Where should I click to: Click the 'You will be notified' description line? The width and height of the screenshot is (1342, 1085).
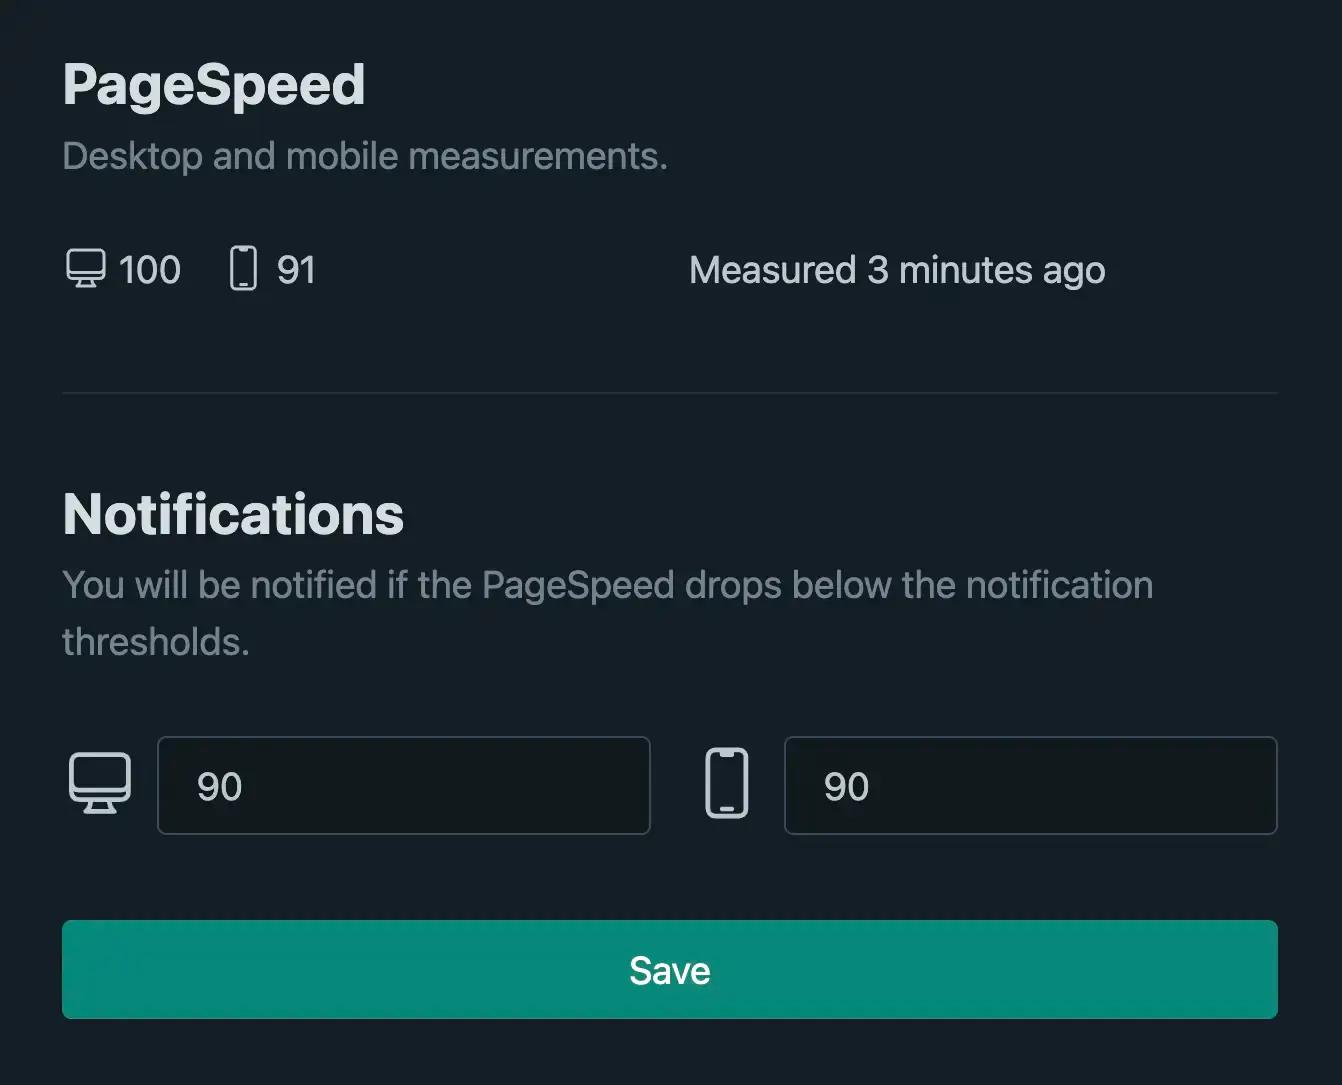608,585
